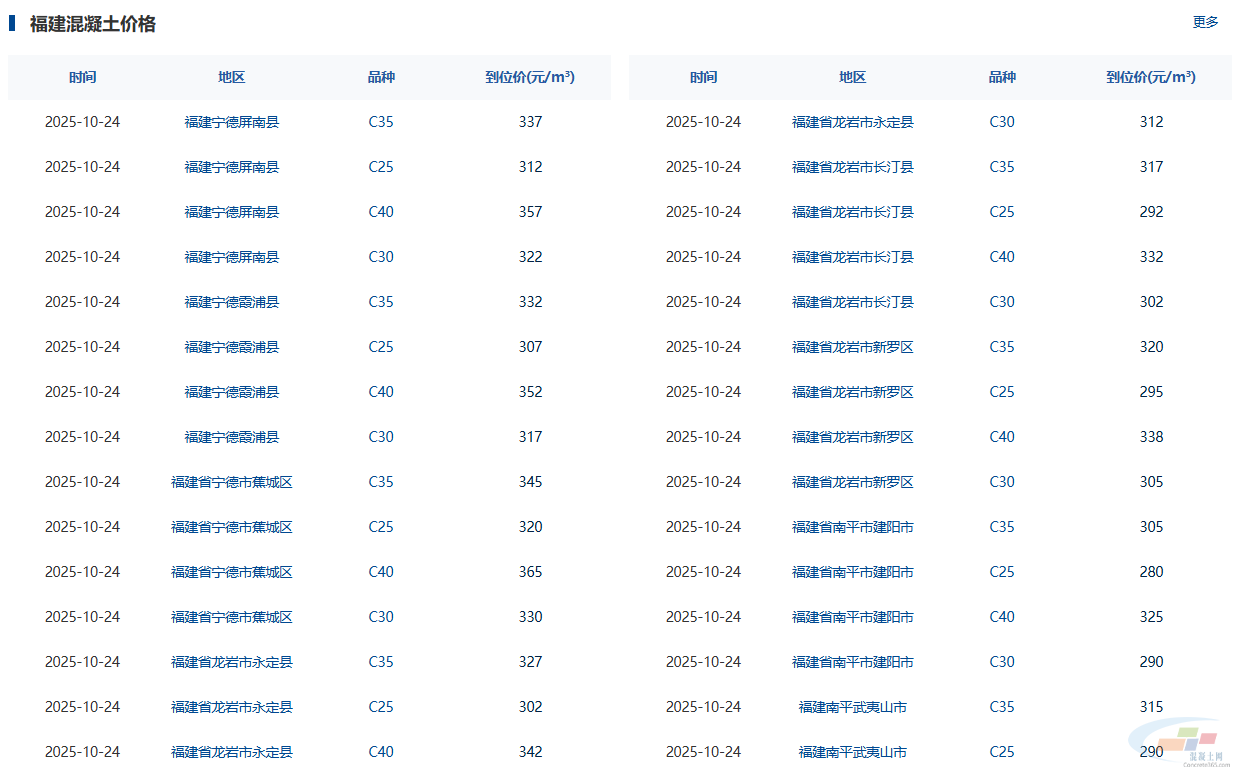Click 时间 column header in left table
This screenshot has width=1240, height=778.
pos(83,77)
